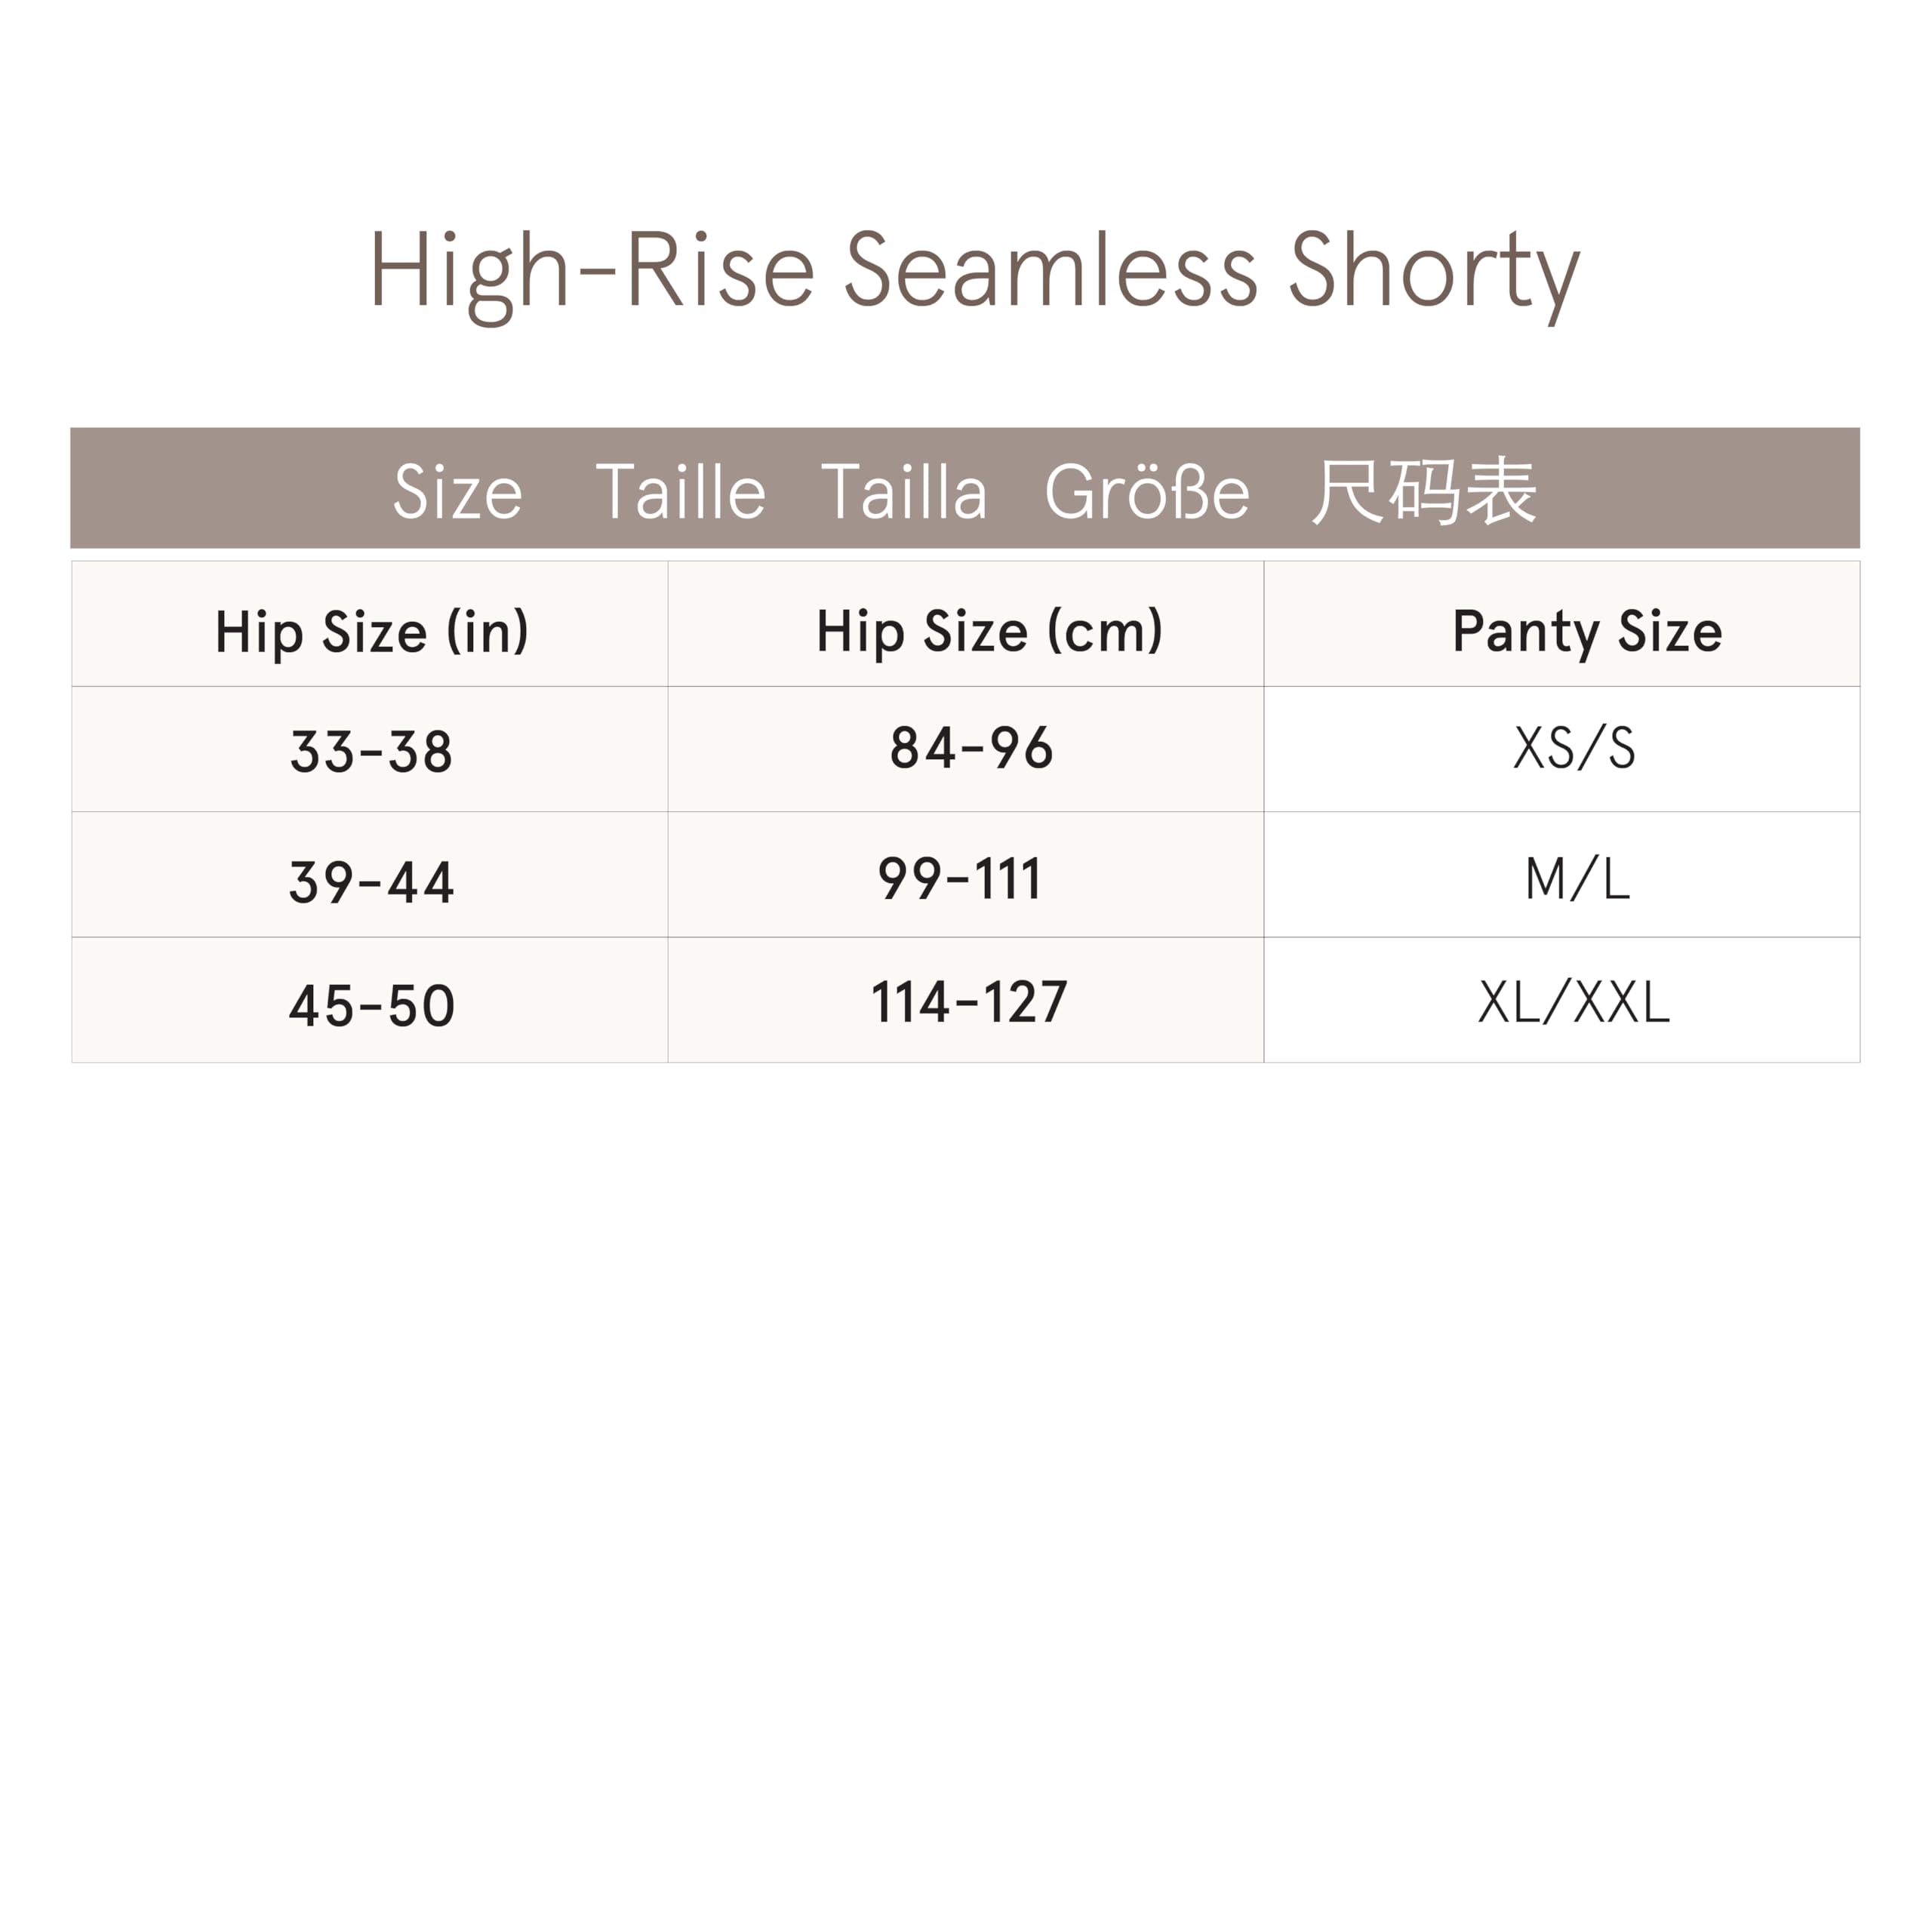
Task: Click the 39-44 inch hip cell
Action: tap(371, 882)
